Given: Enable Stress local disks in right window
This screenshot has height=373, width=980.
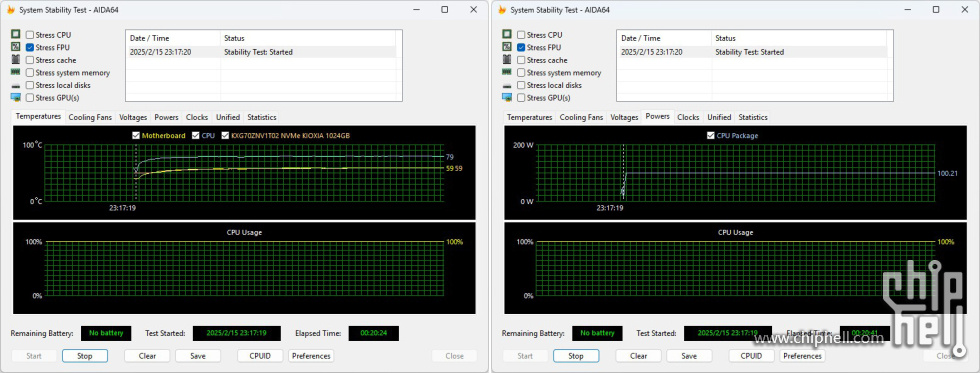Looking at the screenshot, I should click(521, 85).
